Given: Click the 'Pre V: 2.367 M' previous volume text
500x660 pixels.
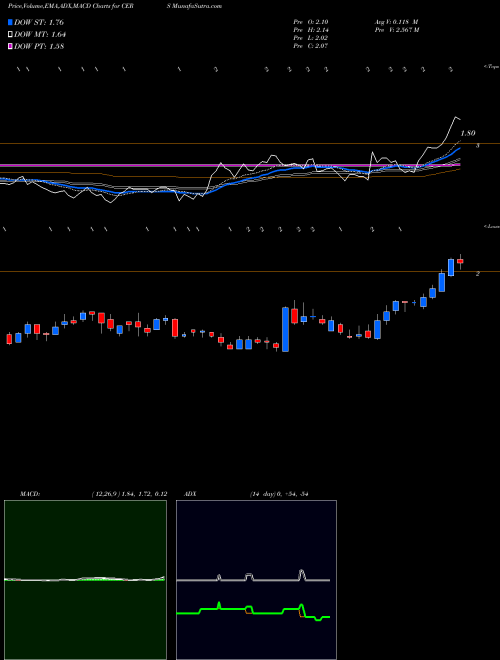Looking at the screenshot, I should click(396, 30).
